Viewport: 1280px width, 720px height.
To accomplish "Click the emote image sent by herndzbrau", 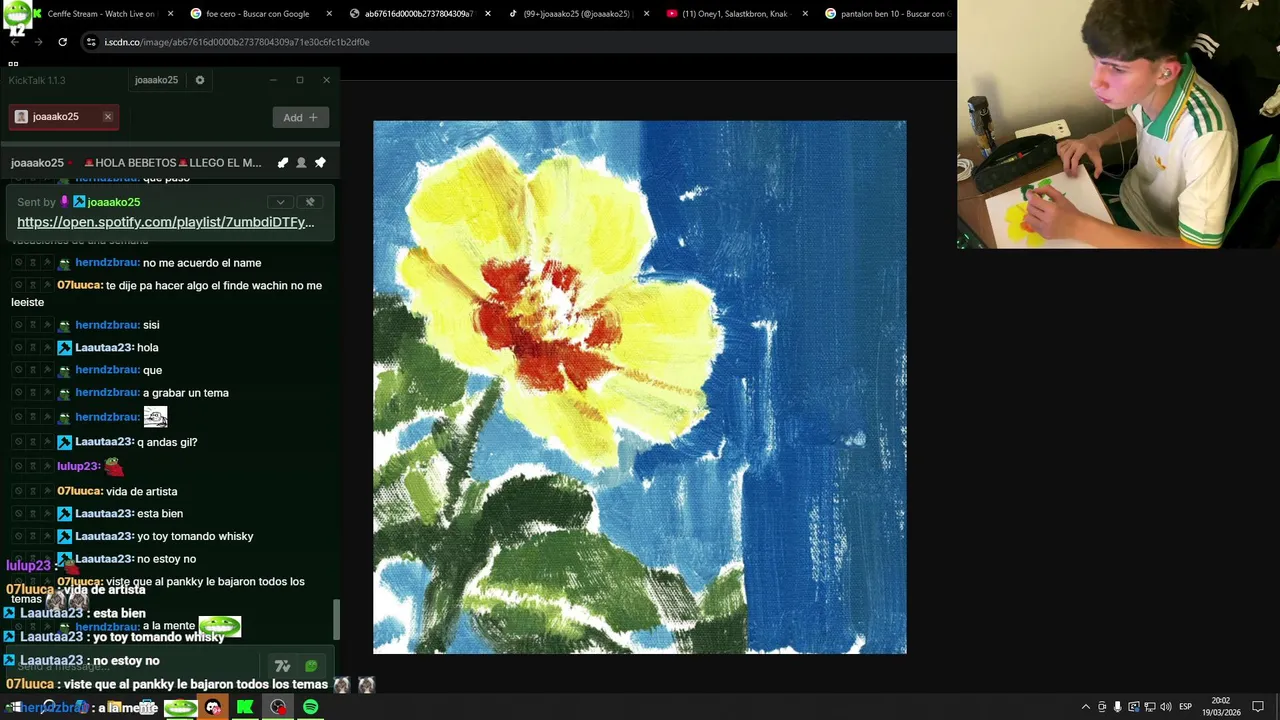I will tap(155, 417).
